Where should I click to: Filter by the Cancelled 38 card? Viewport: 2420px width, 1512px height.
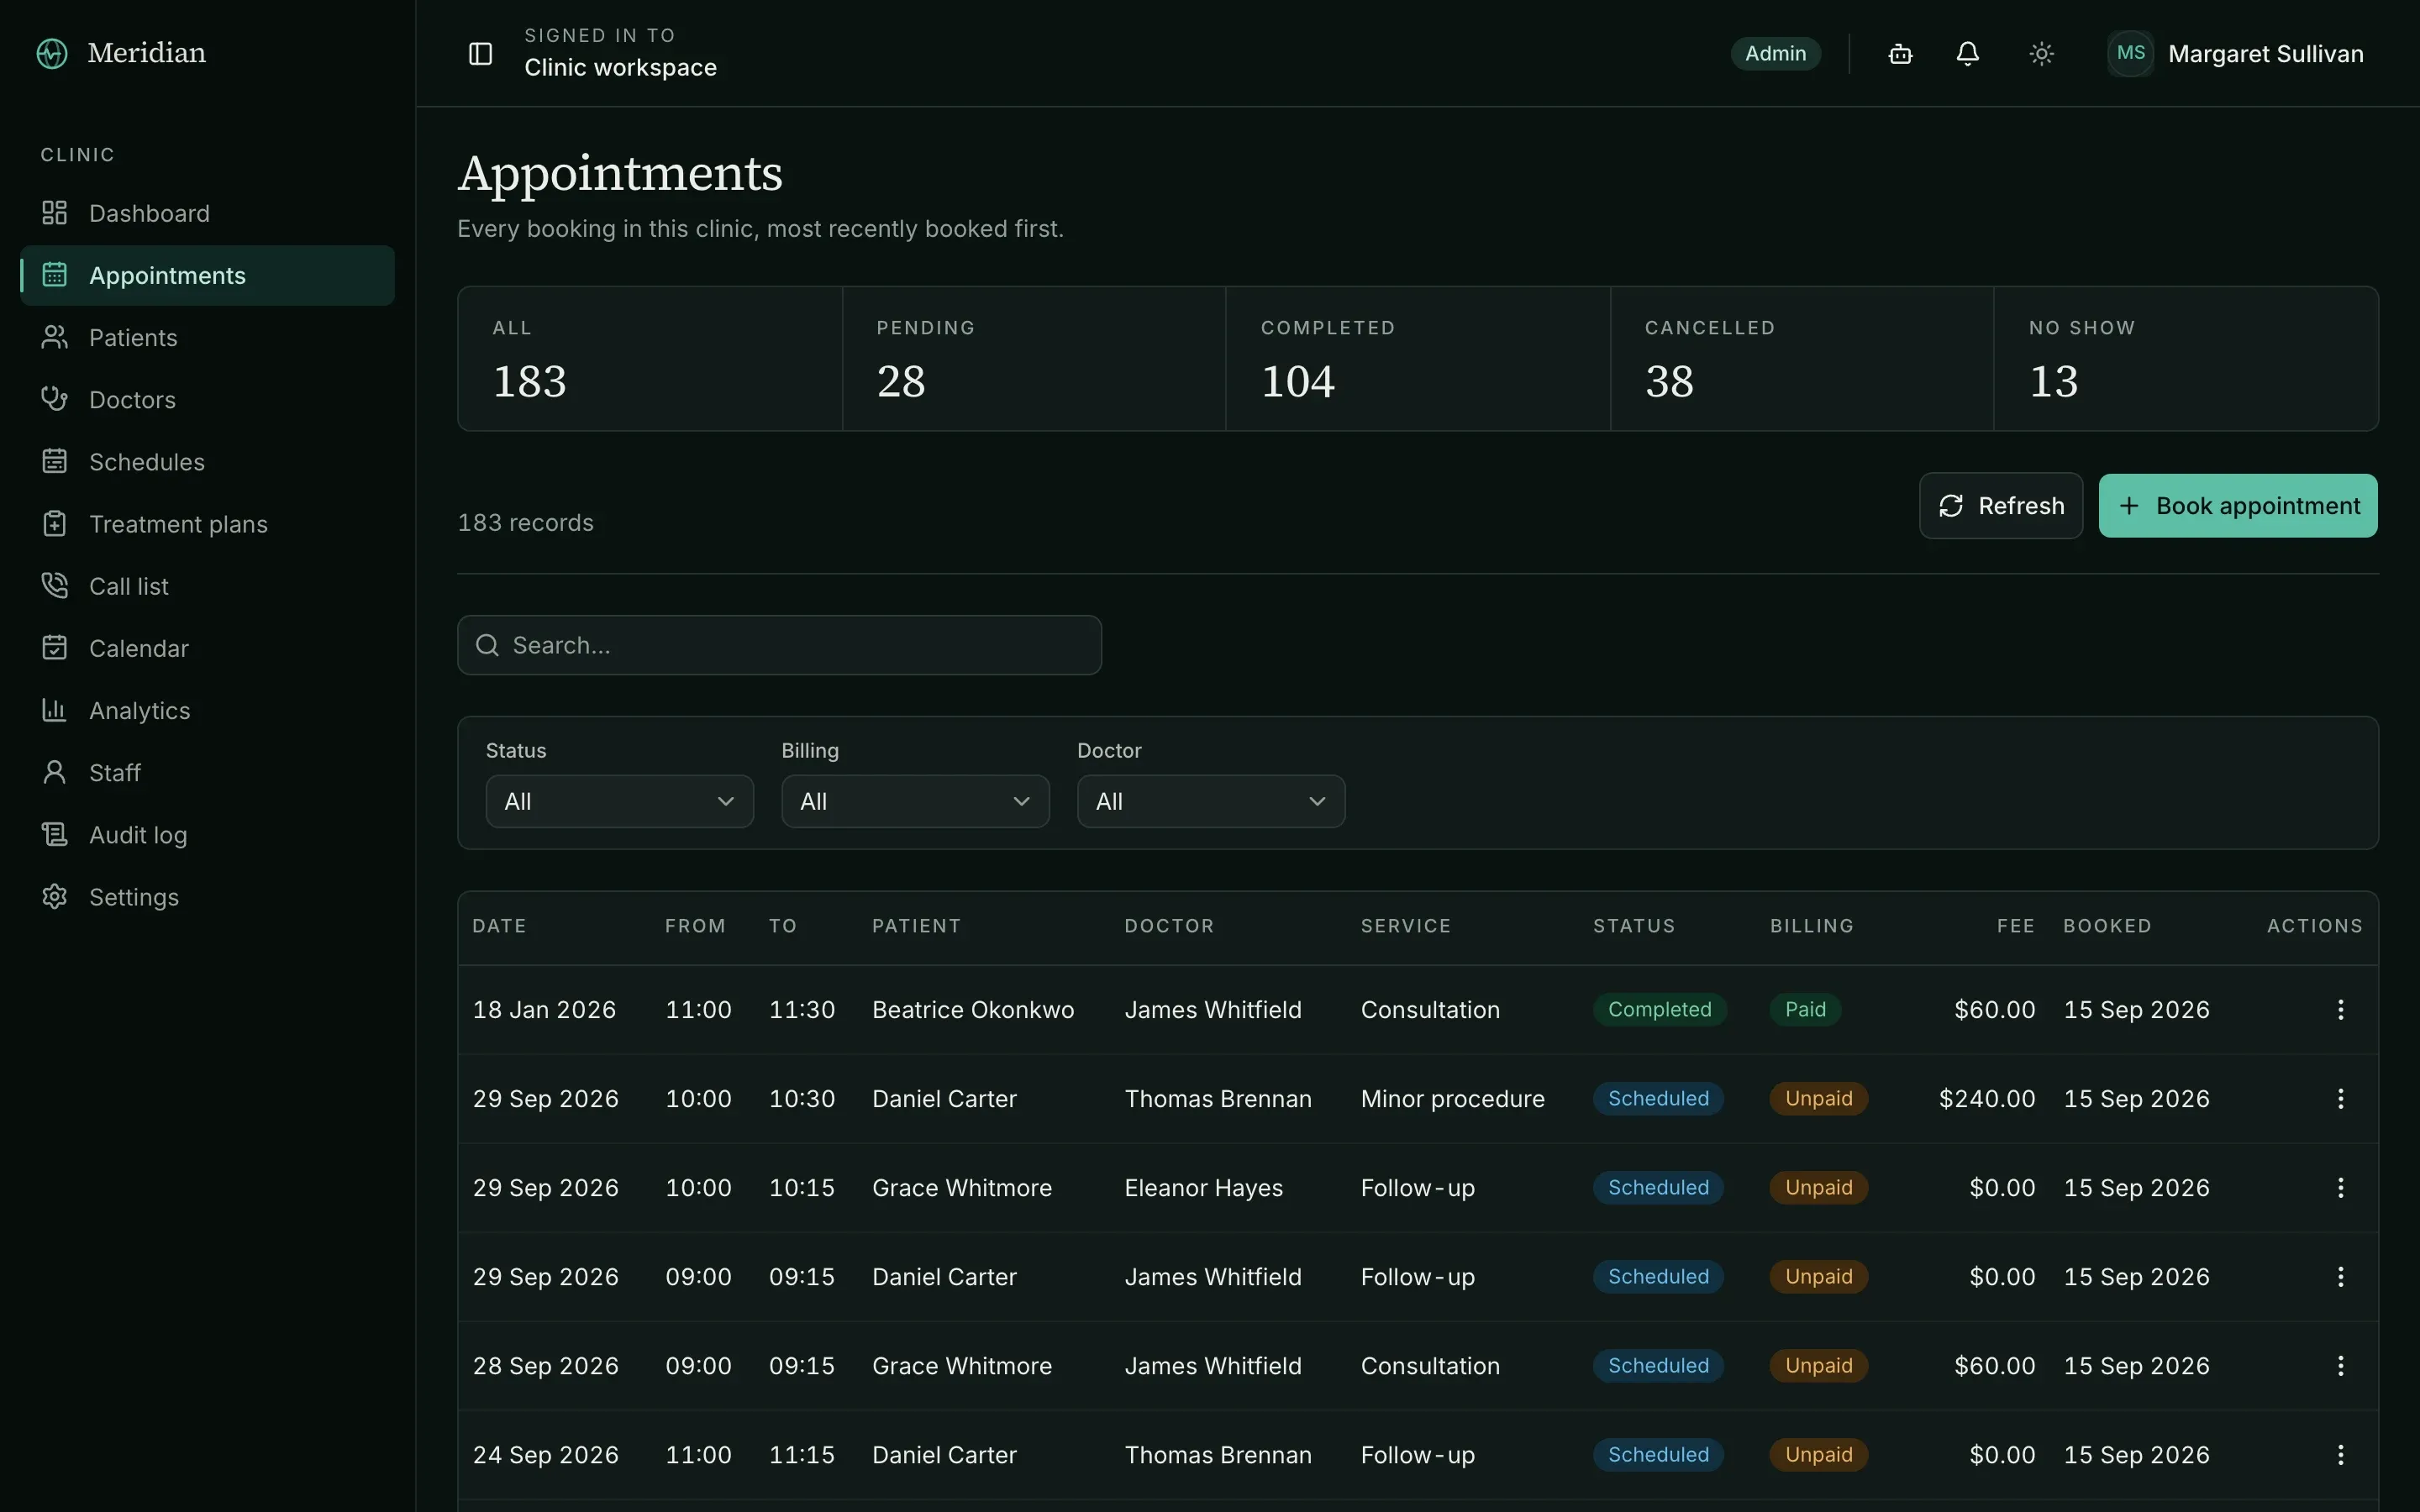click(1802, 359)
